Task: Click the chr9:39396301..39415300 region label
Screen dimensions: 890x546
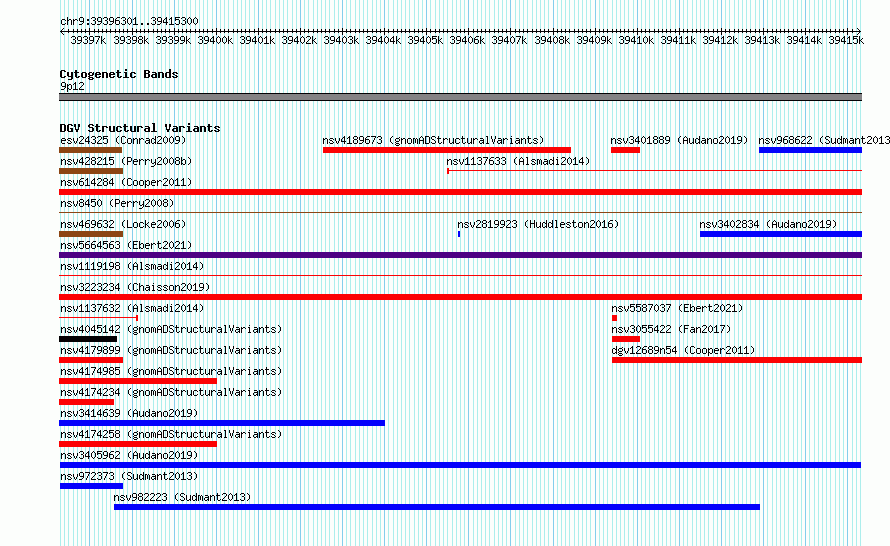Action: tap(129, 22)
